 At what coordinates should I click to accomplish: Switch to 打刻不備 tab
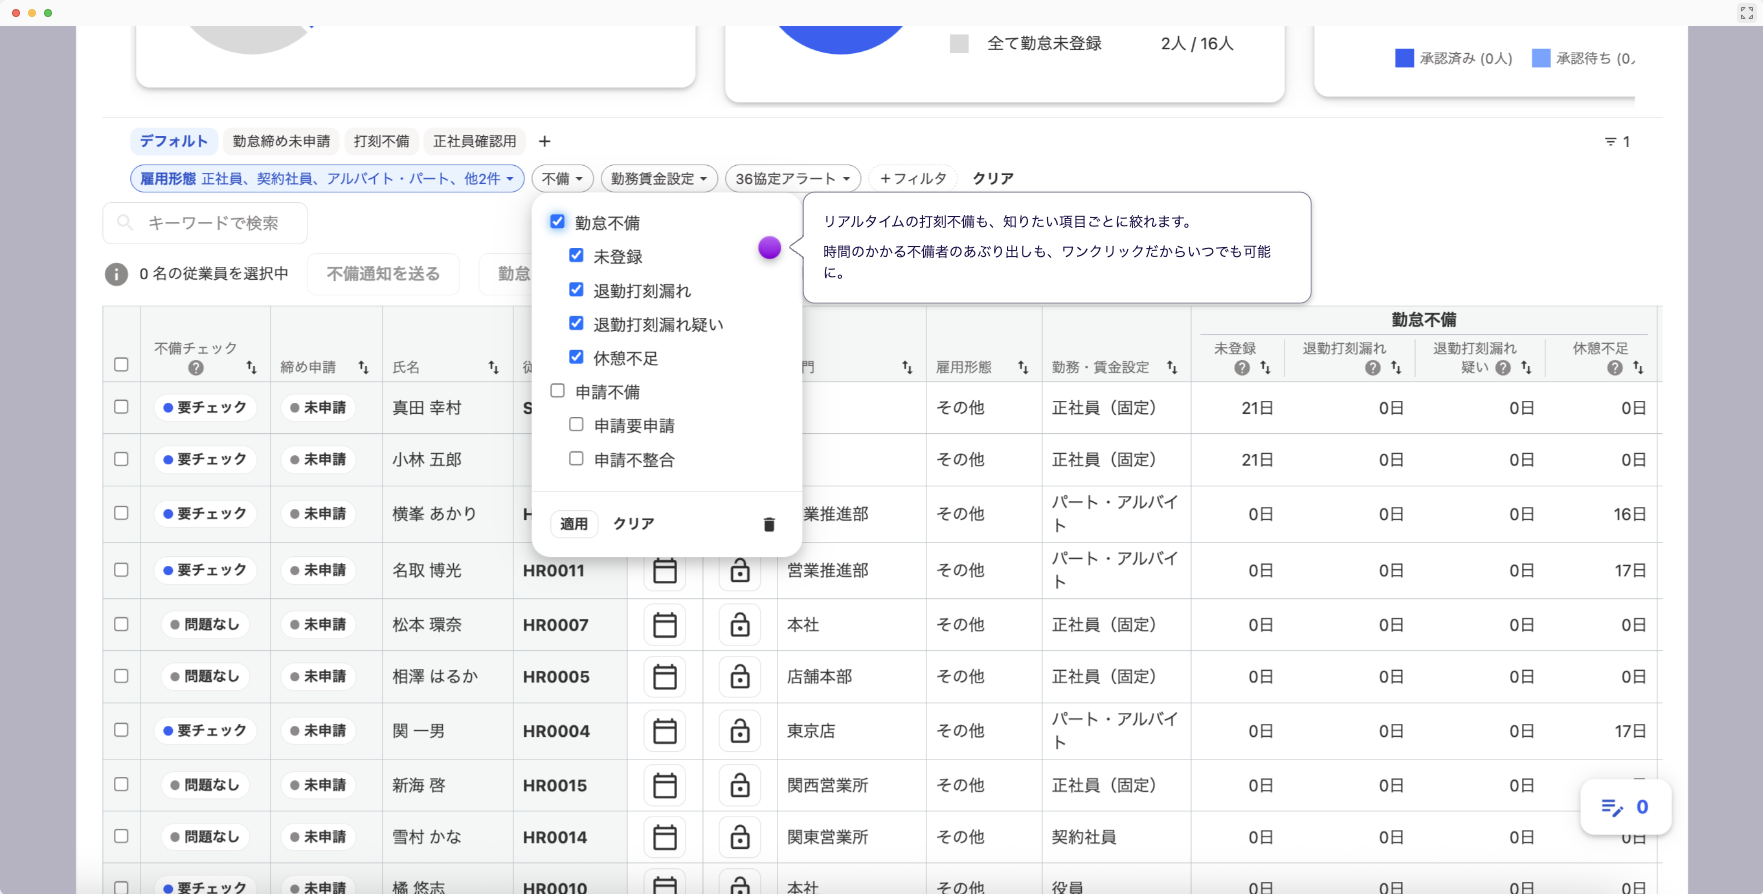(382, 141)
